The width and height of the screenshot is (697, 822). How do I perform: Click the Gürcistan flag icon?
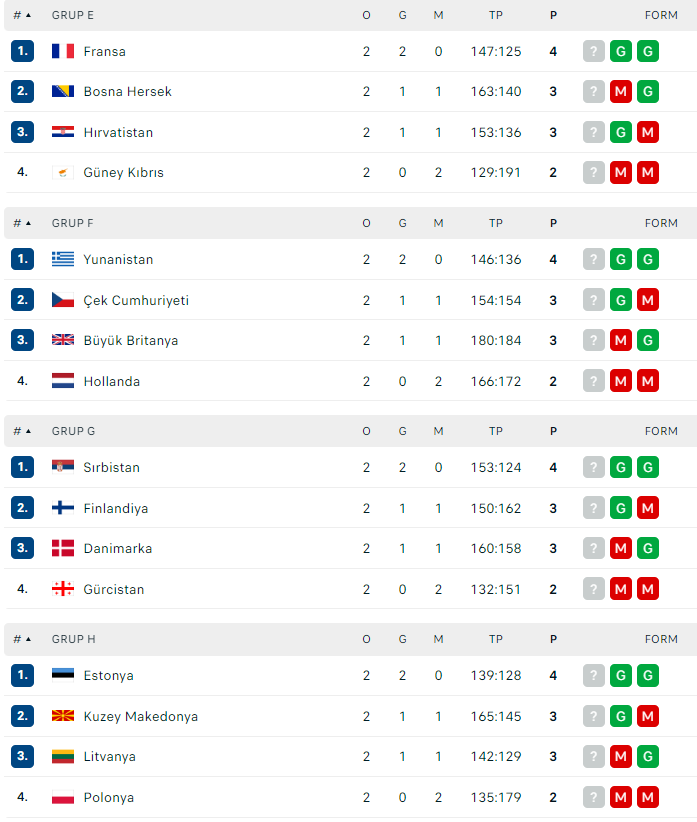63,589
